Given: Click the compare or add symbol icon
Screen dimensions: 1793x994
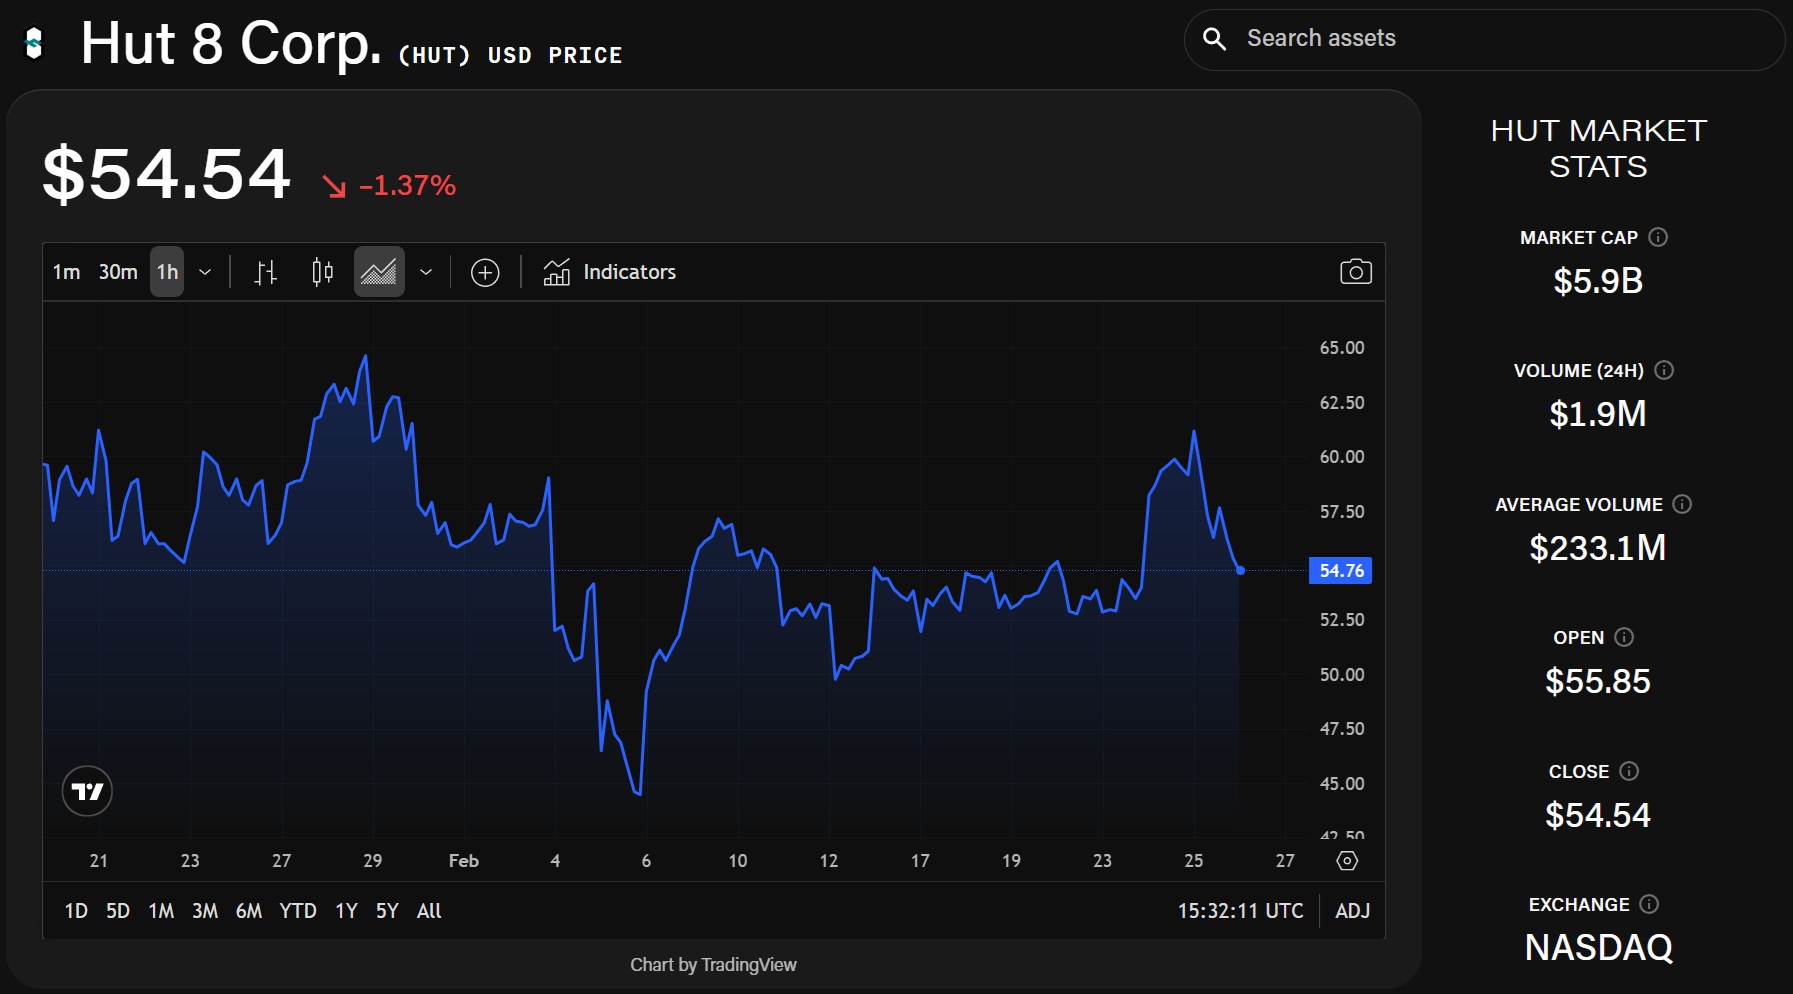Looking at the screenshot, I should pos(485,272).
